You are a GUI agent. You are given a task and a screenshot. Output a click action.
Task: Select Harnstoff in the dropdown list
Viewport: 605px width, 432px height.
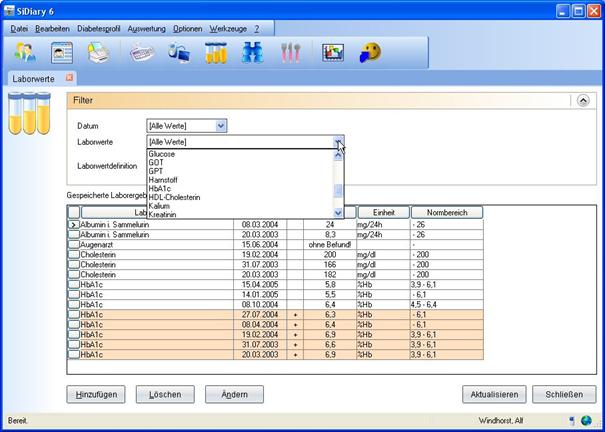click(x=240, y=180)
